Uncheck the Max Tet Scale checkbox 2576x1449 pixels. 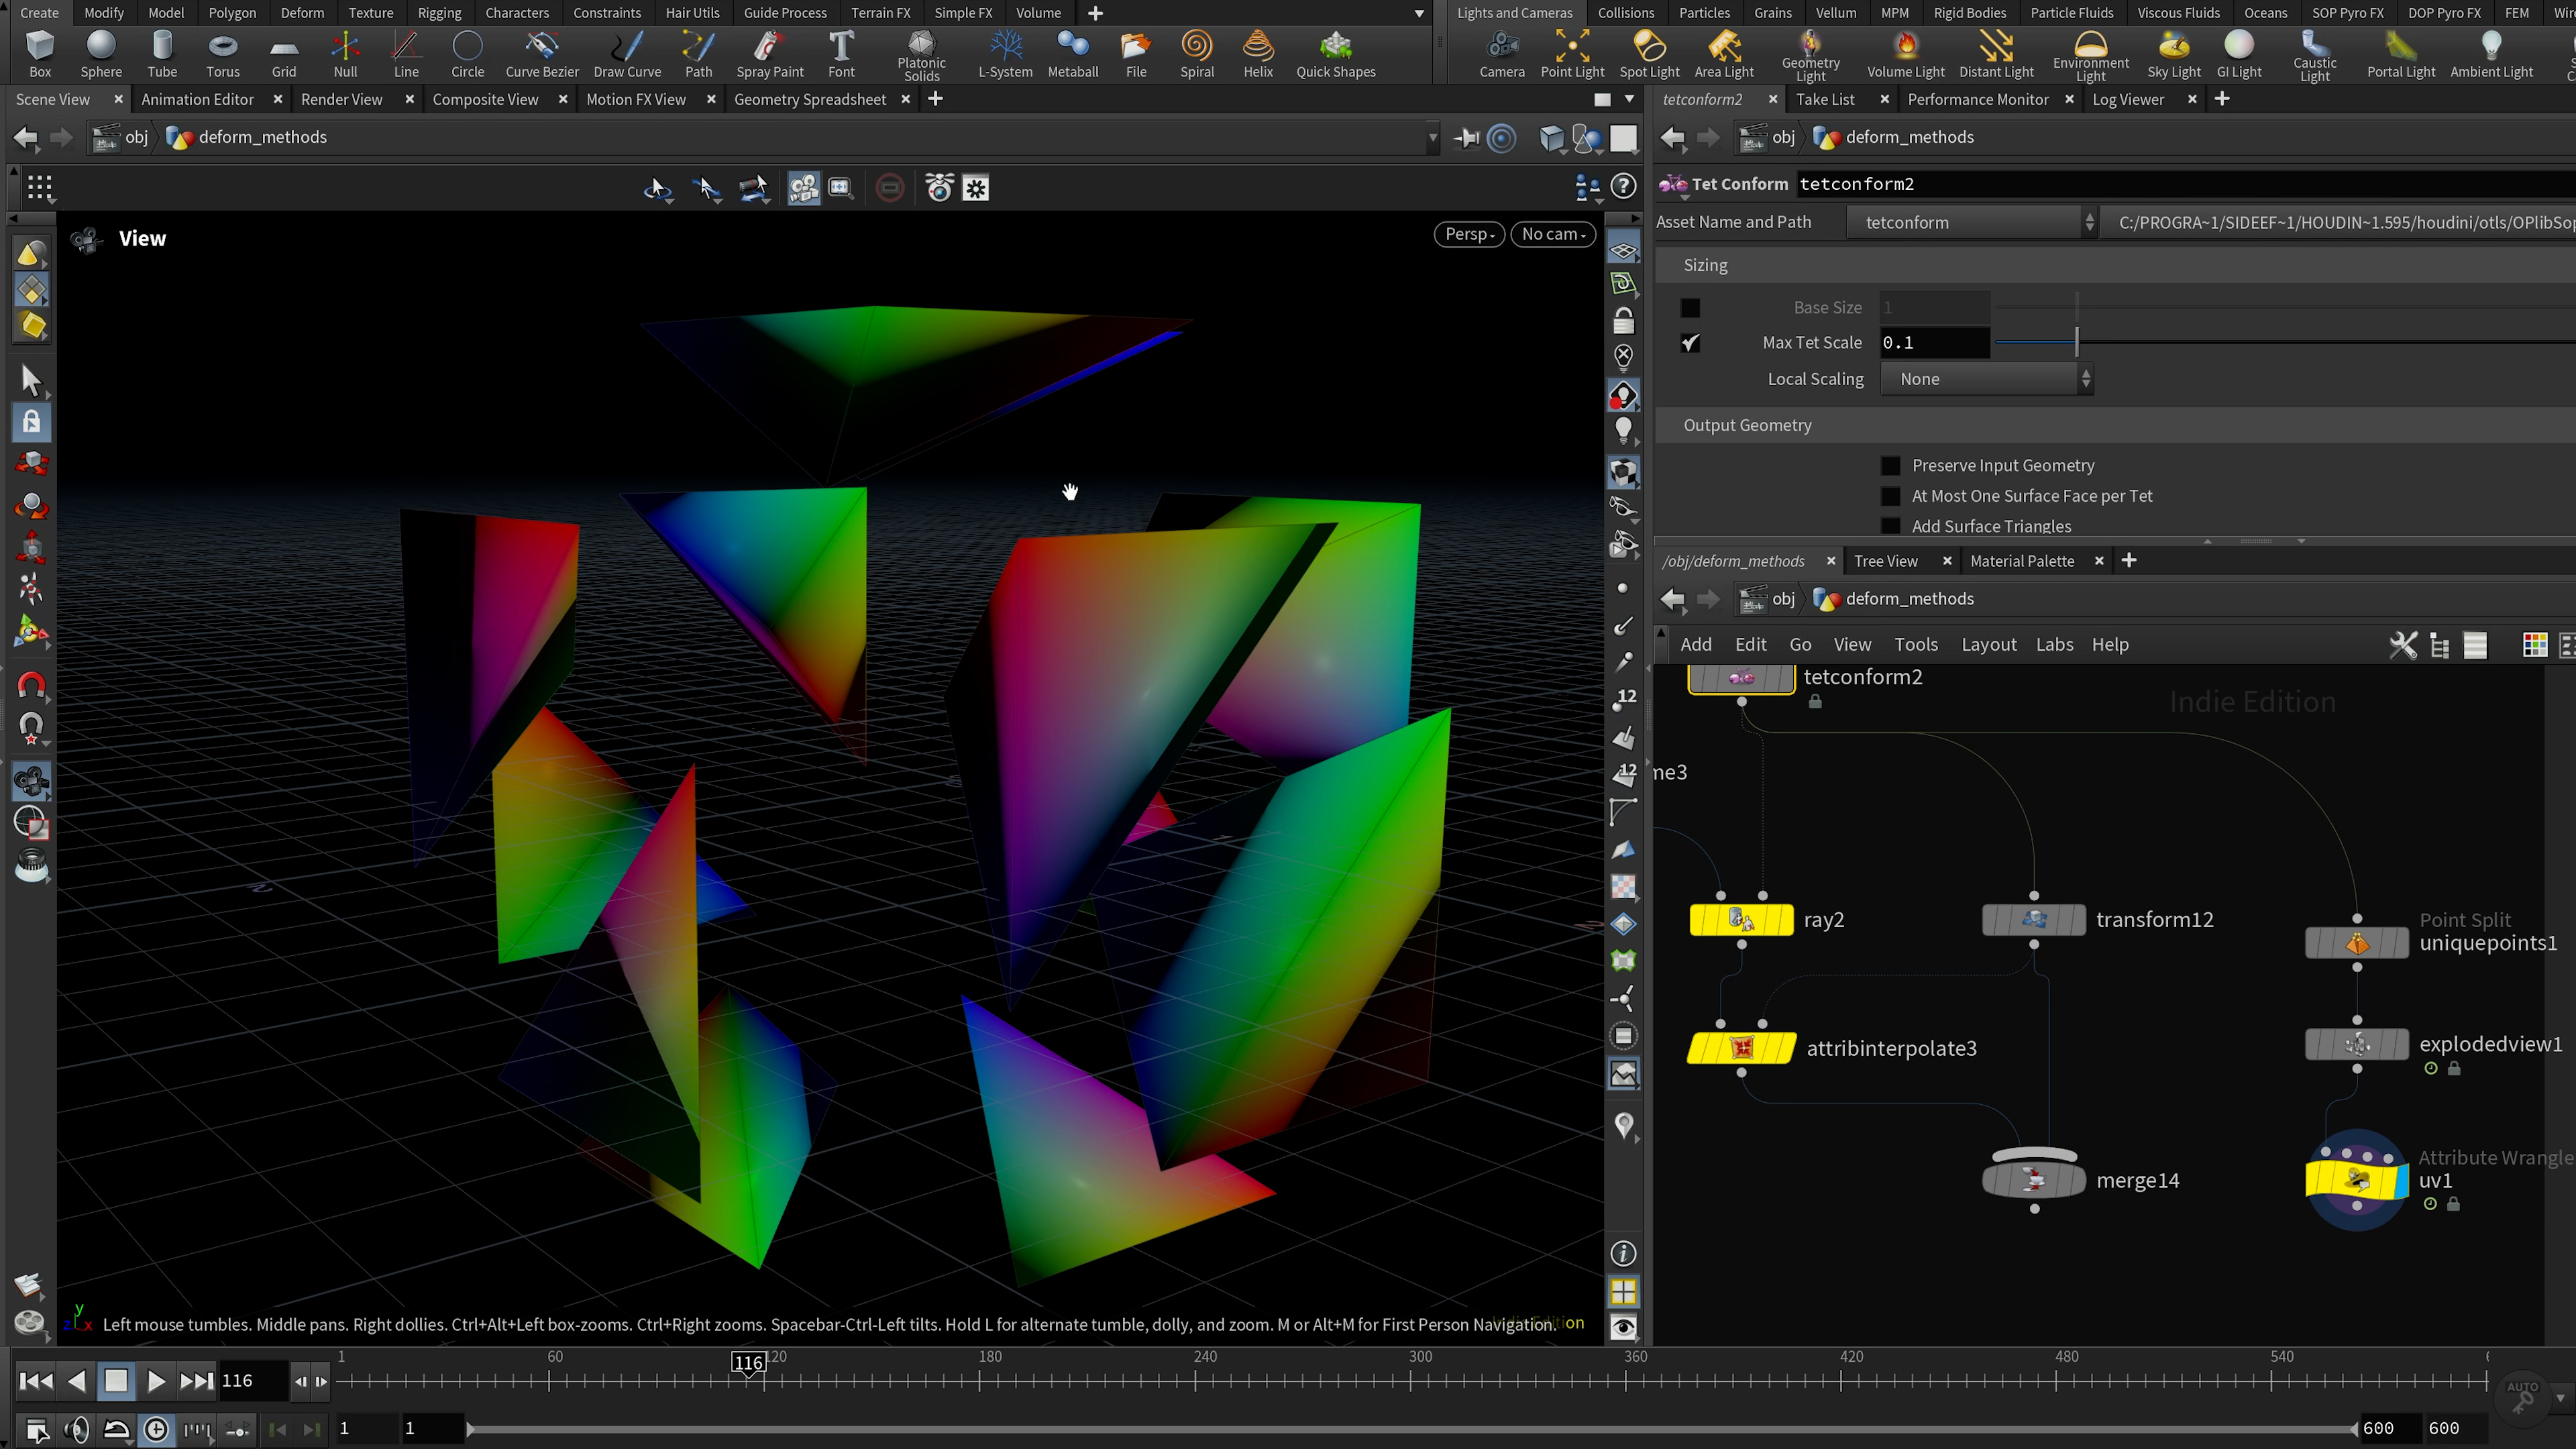1690,343
